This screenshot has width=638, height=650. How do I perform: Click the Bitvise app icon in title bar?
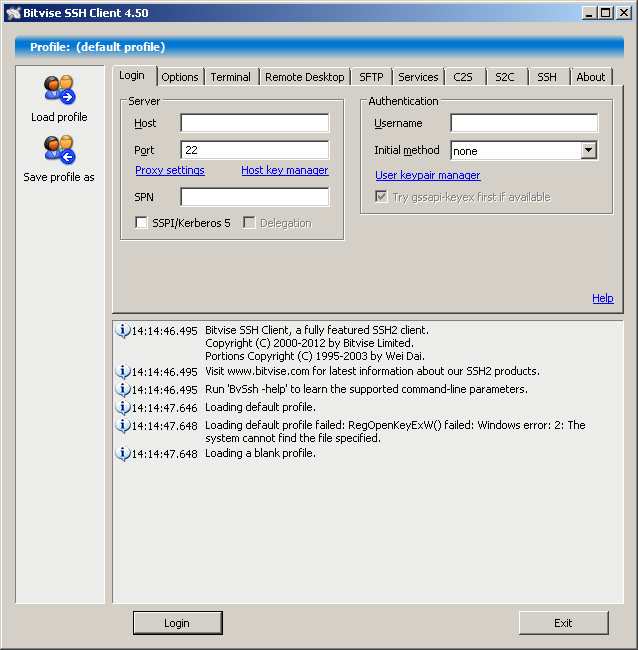[x=14, y=13]
